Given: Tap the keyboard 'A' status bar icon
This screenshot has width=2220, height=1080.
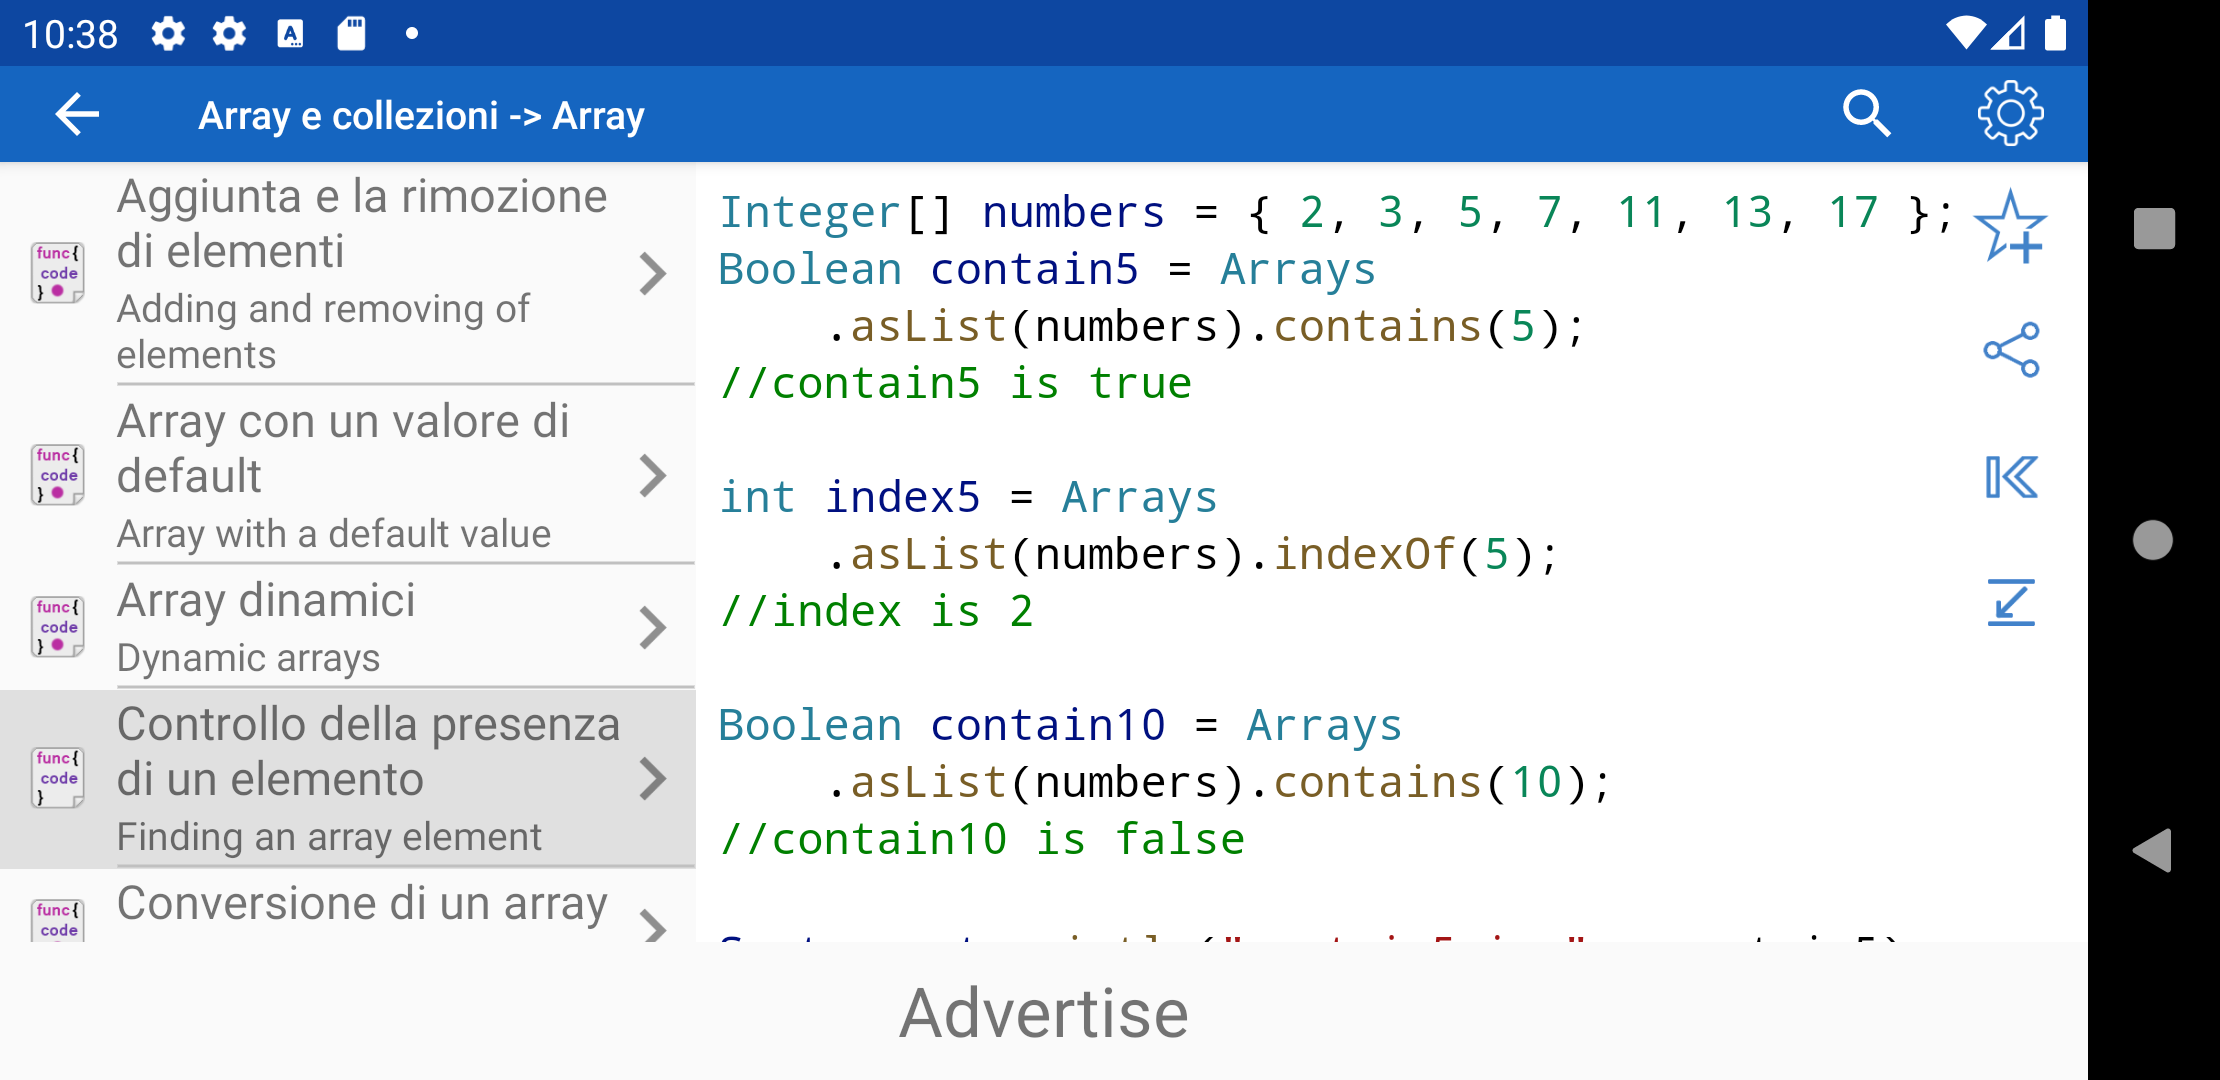Looking at the screenshot, I should (x=290, y=34).
